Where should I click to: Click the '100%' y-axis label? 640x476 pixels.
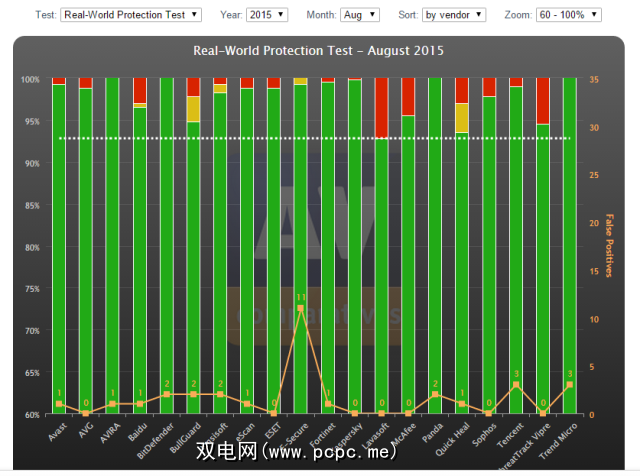(x=30, y=79)
